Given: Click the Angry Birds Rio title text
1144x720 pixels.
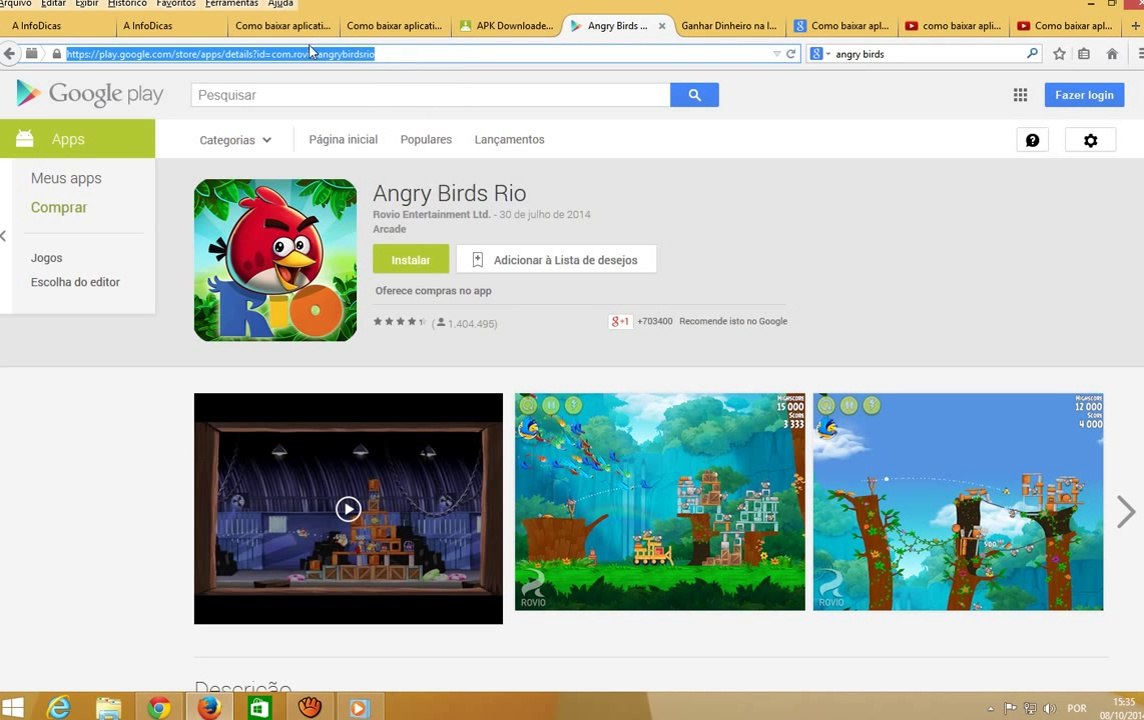Looking at the screenshot, I should point(449,193).
